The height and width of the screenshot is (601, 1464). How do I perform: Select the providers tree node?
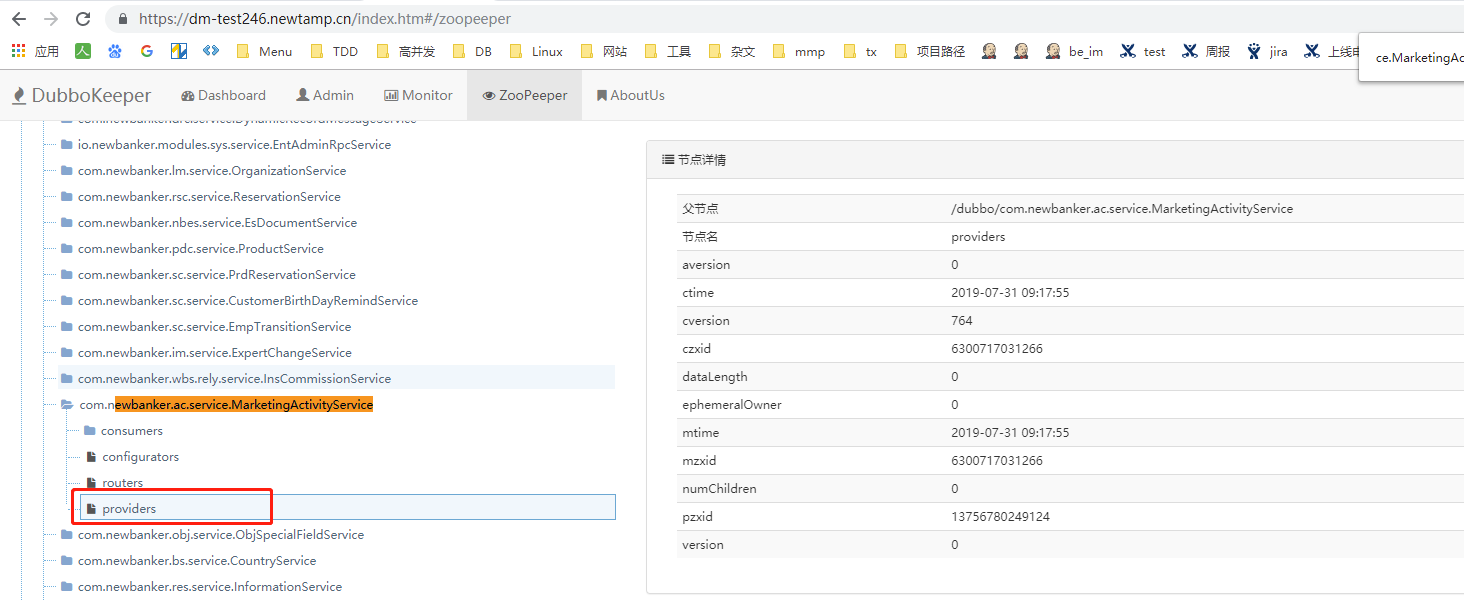[x=129, y=509]
